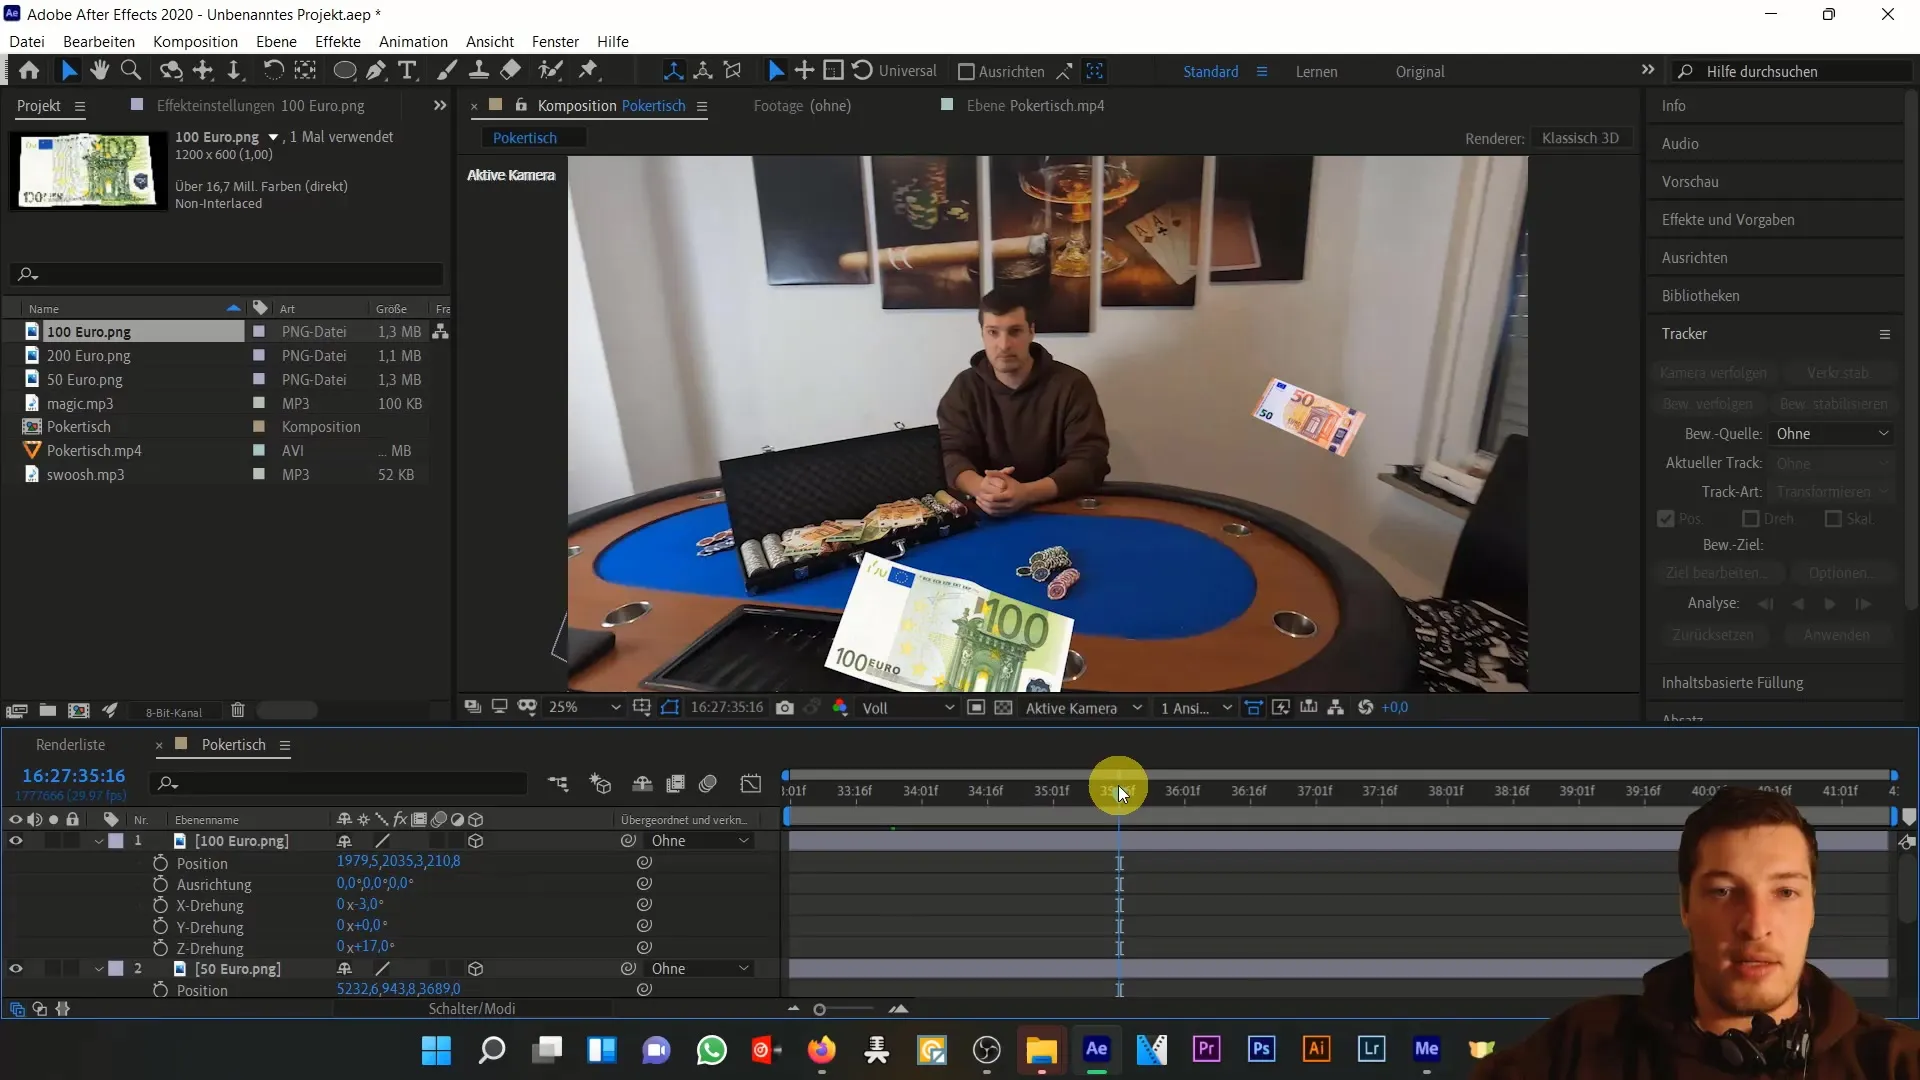Open Photoshop from the taskbar
This screenshot has height=1080, width=1920.
click(1262, 1049)
